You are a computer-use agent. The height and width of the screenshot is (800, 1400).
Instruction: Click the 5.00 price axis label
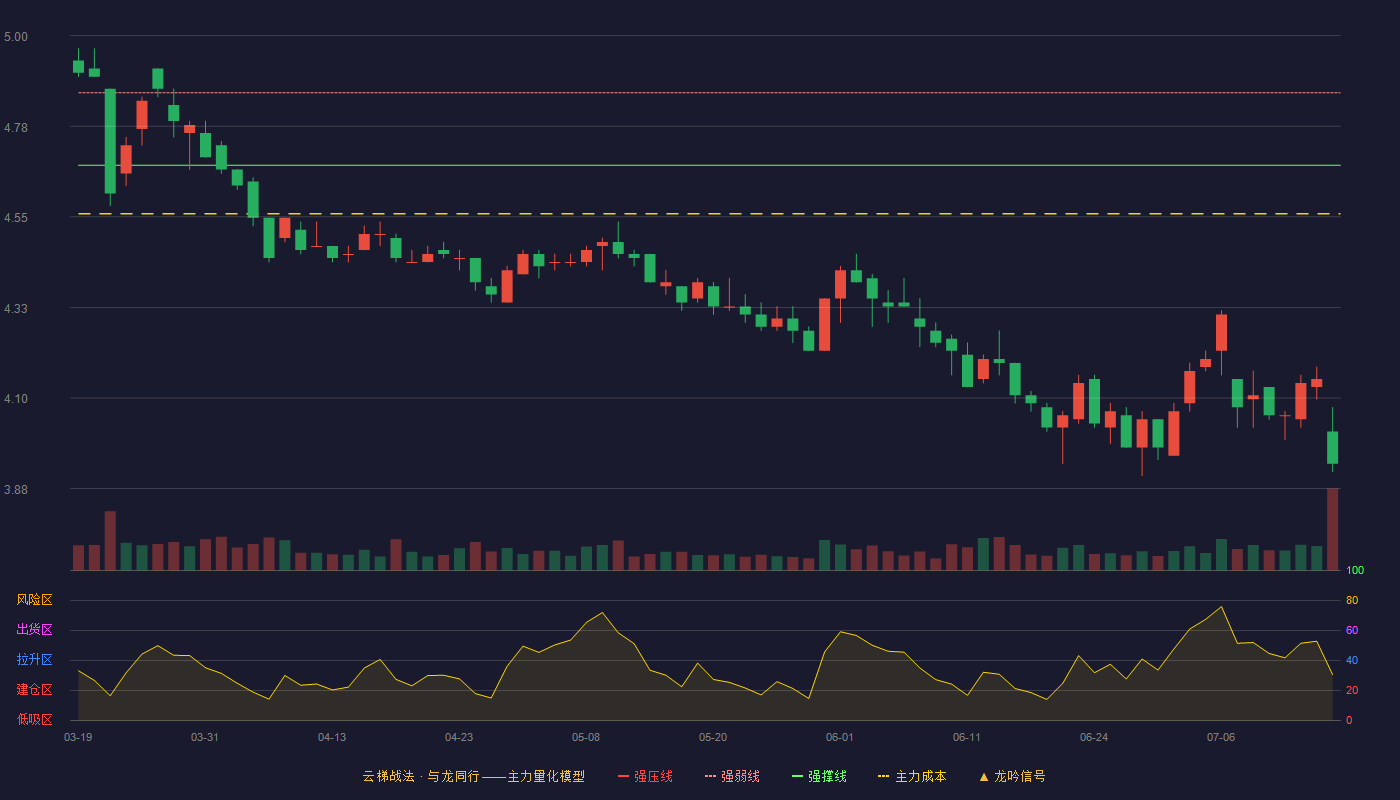pyautogui.click(x=16, y=37)
